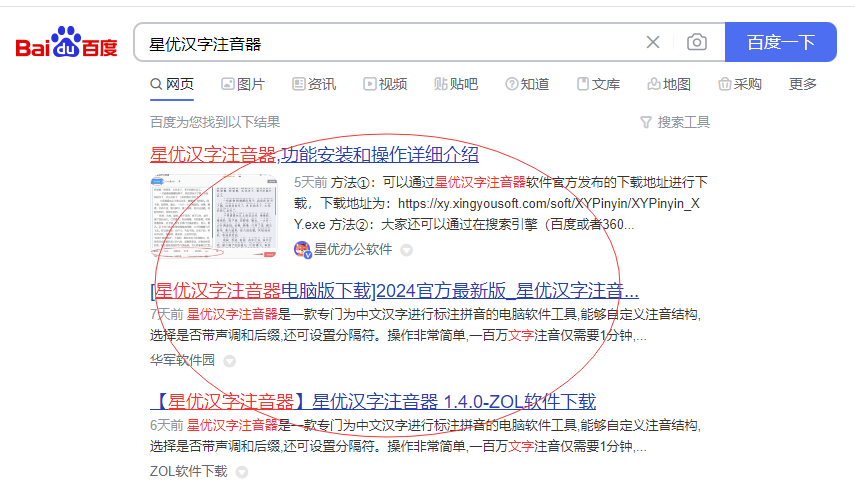Open result 星优汉字注音器 1.4.0-ZOL软件下载
855x492 pixels.
point(373,401)
